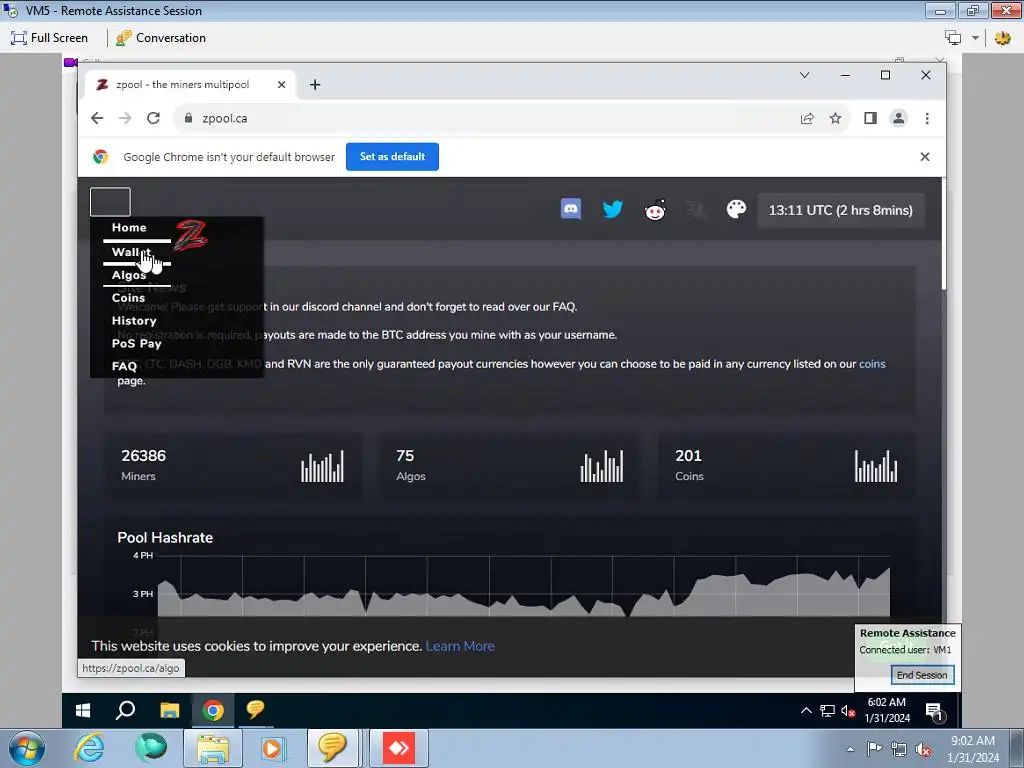Image resolution: width=1024 pixels, height=768 pixels.
Task: Select History in site menu
Action: [x=134, y=321]
